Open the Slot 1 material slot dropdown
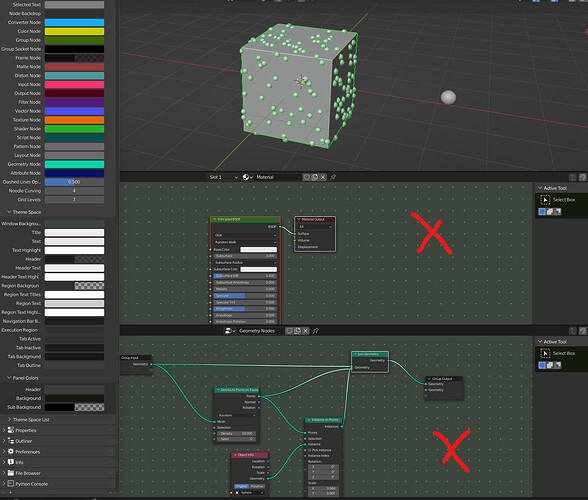The height and width of the screenshot is (500, 588). [x=224, y=177]
